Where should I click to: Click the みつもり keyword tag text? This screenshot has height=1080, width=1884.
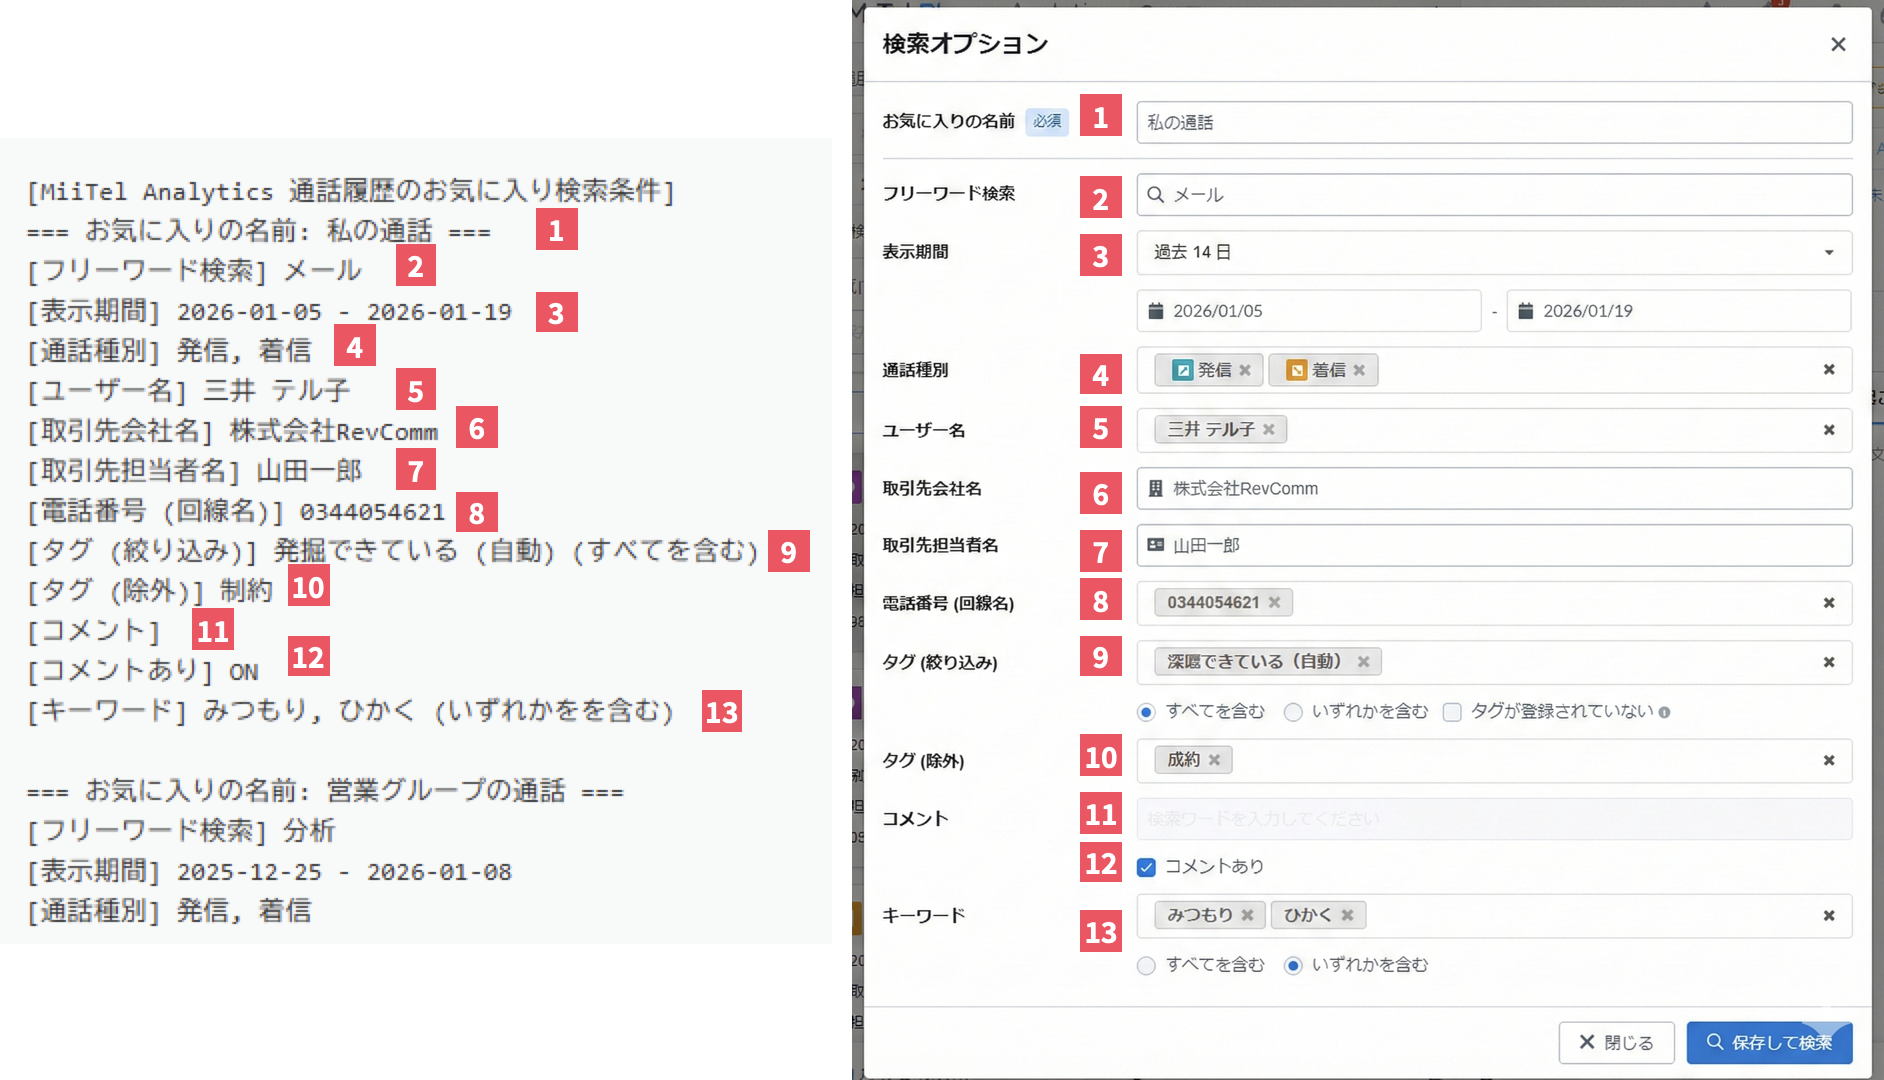point(1200,915)
